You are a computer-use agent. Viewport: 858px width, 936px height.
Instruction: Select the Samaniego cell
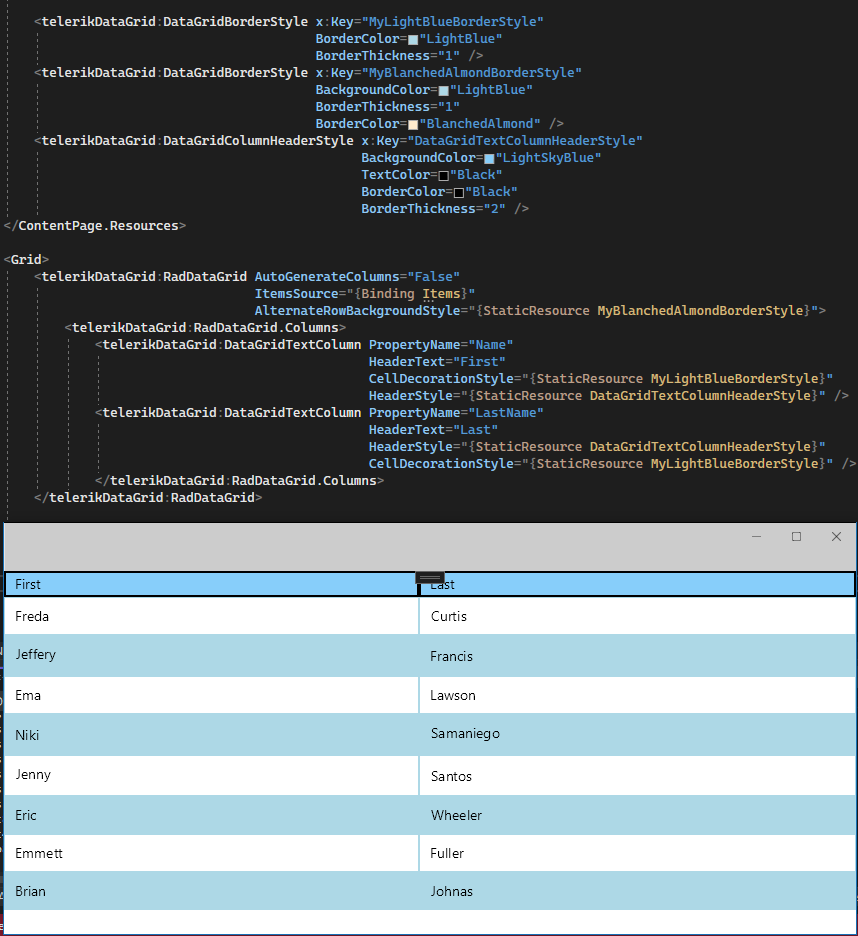click(x=637, y=735)
